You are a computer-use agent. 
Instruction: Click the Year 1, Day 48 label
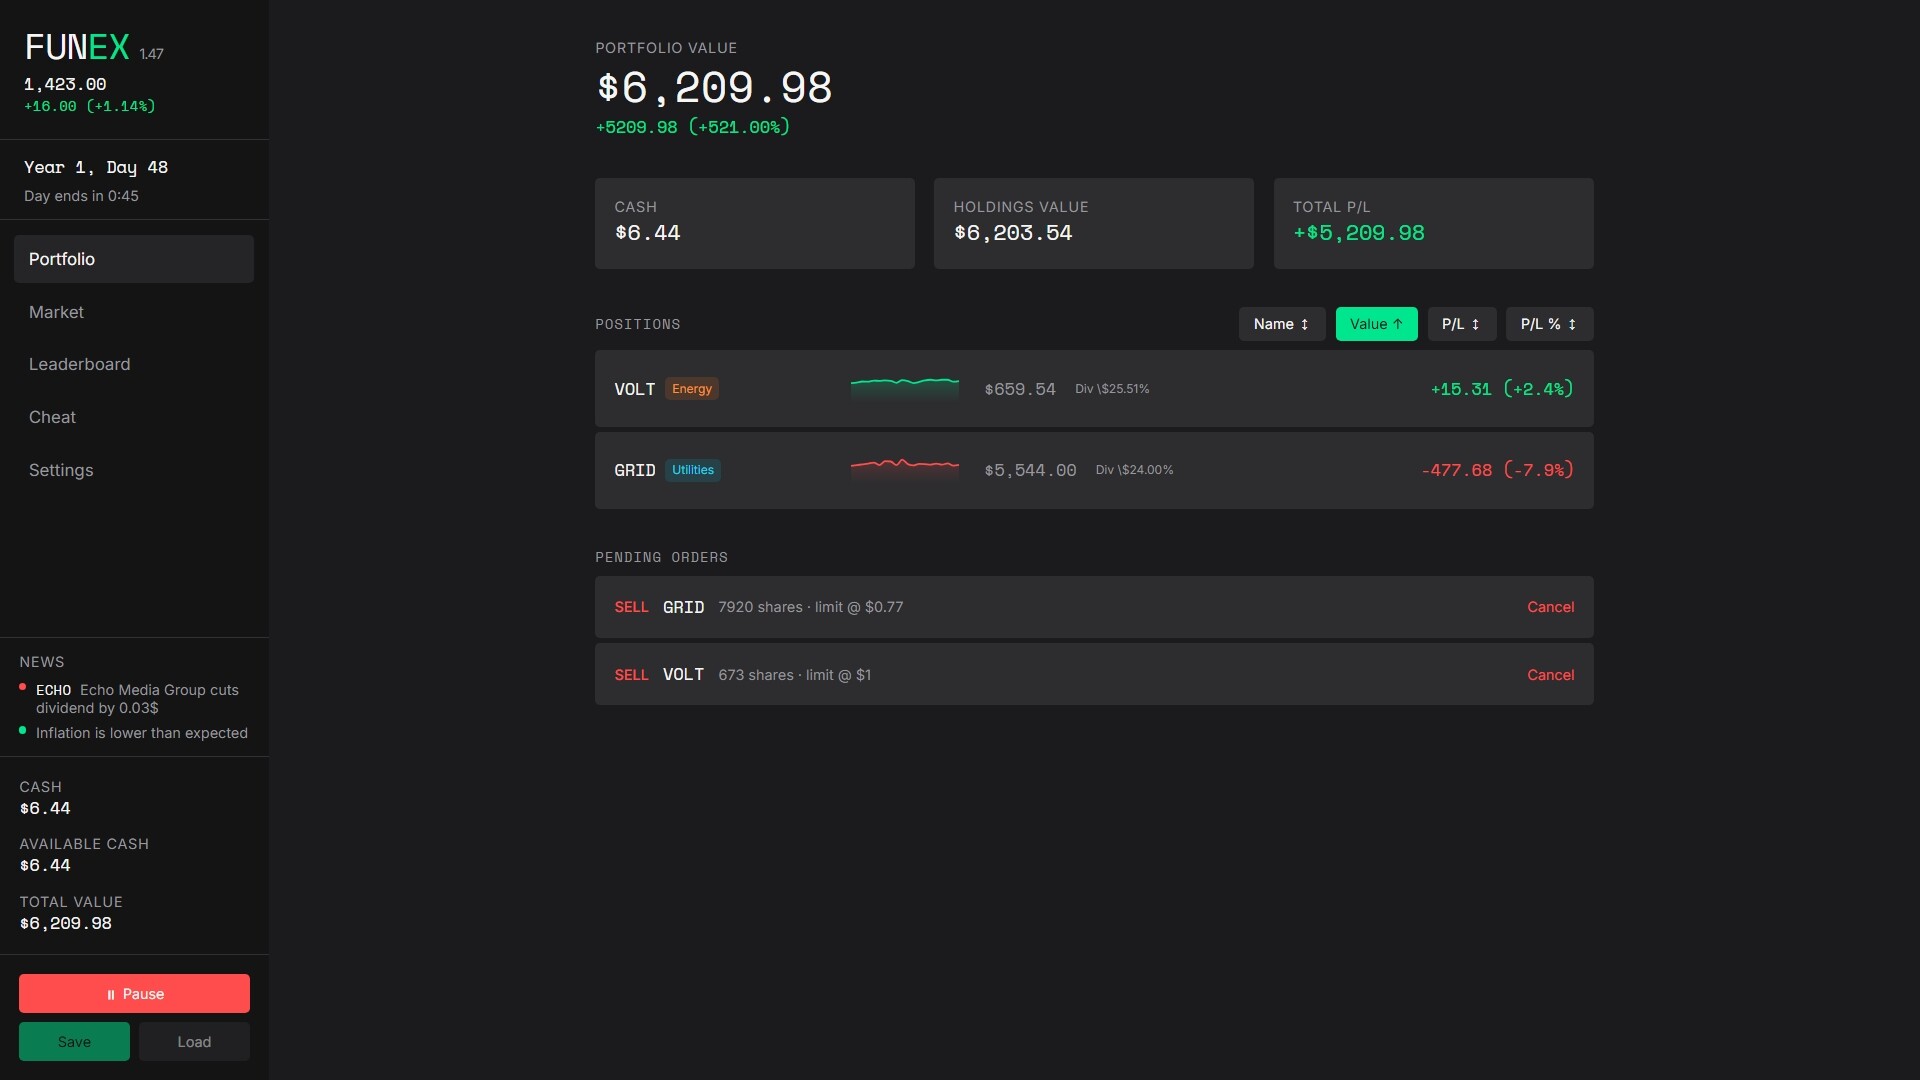point(96,167)
